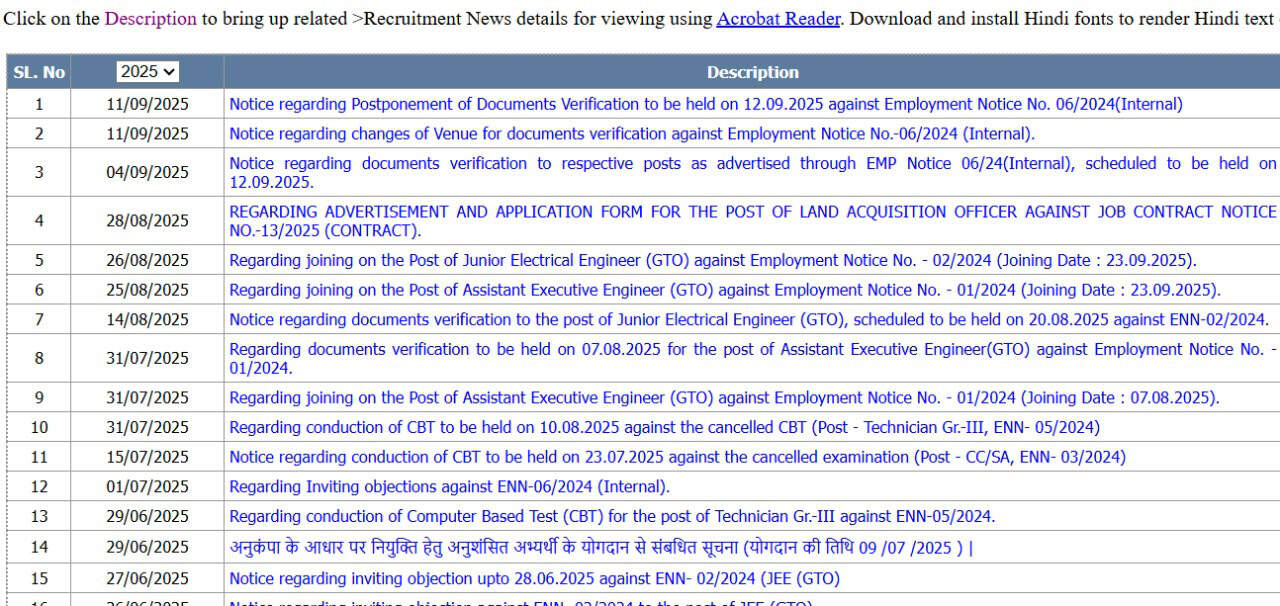The width and height of the screenshot is (1280, 606).
Task: Click the SL. No column header
Action: click(x=39, y=72)
